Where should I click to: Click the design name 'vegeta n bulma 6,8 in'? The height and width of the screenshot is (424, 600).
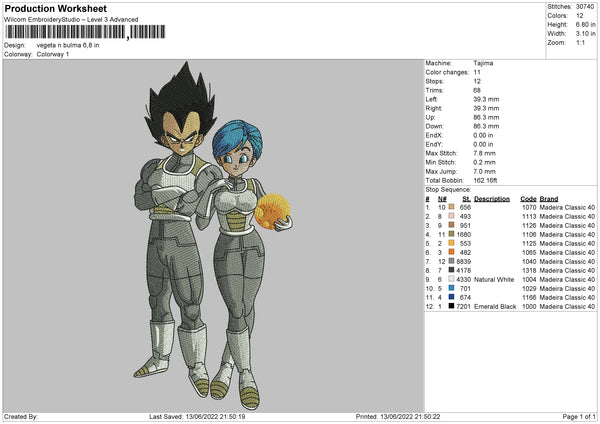click(68, 45)
